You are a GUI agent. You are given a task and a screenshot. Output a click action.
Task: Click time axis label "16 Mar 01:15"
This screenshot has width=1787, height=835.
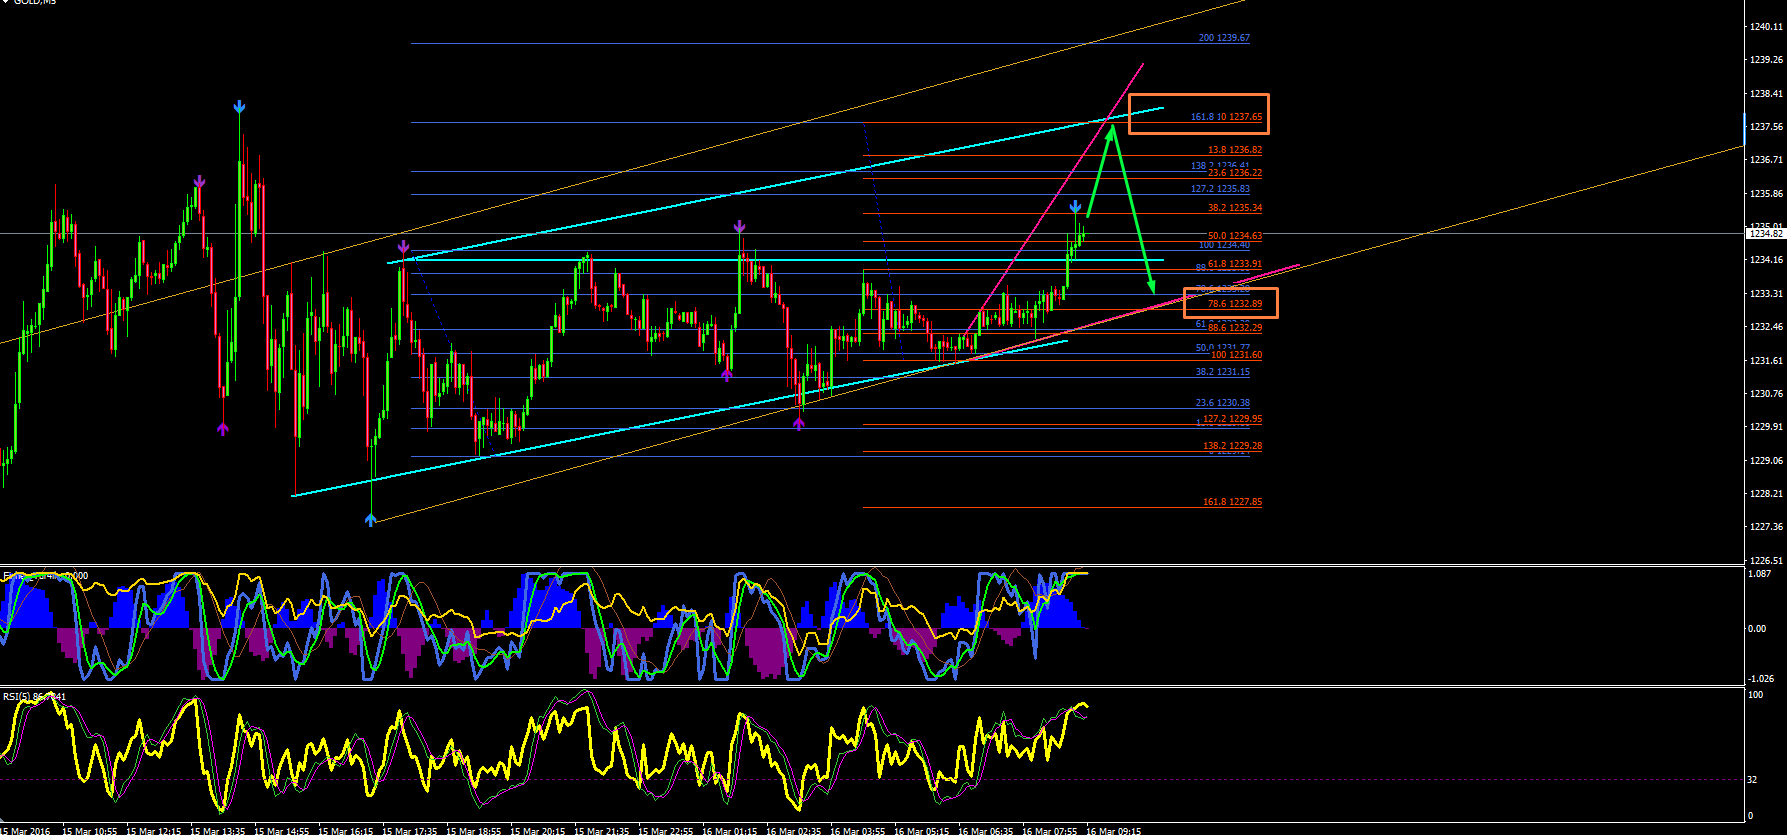729,830
